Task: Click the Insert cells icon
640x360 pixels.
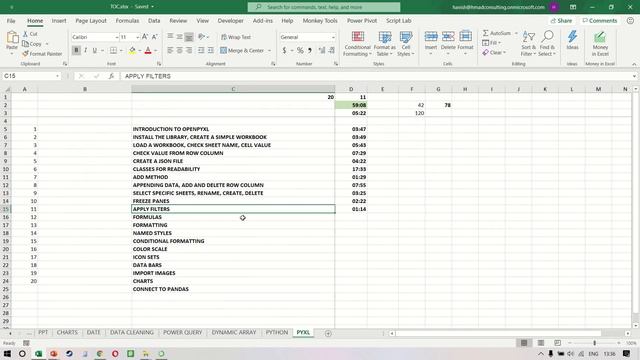Action: [x=431, y=38]
